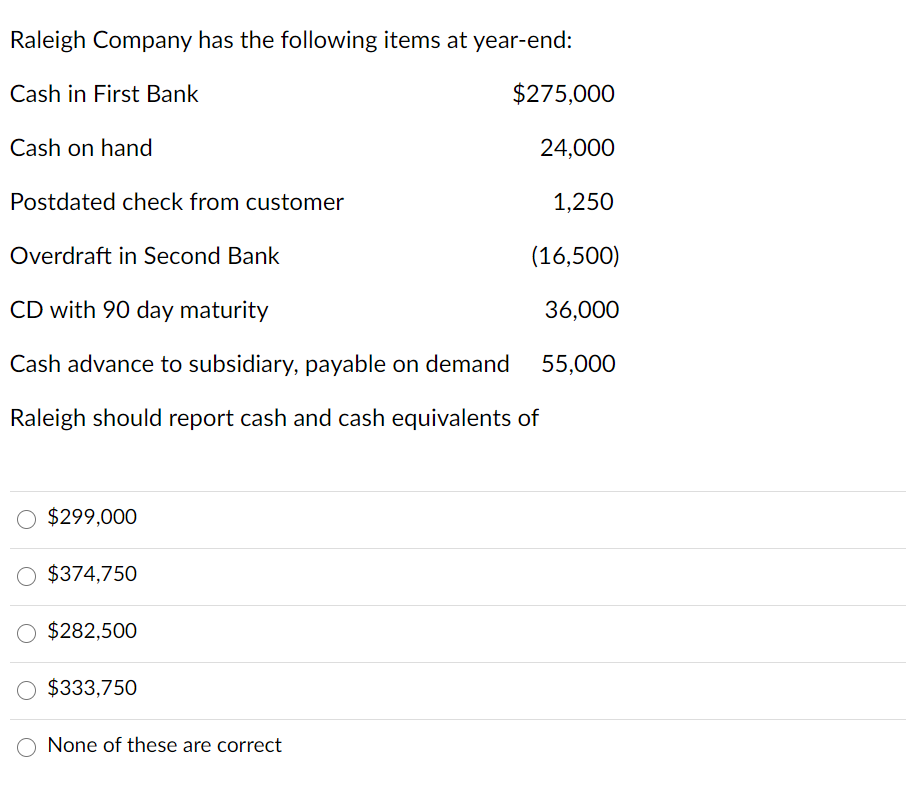
Task: Click the Cash advance to subsidiary label
Action: [260, 364]
